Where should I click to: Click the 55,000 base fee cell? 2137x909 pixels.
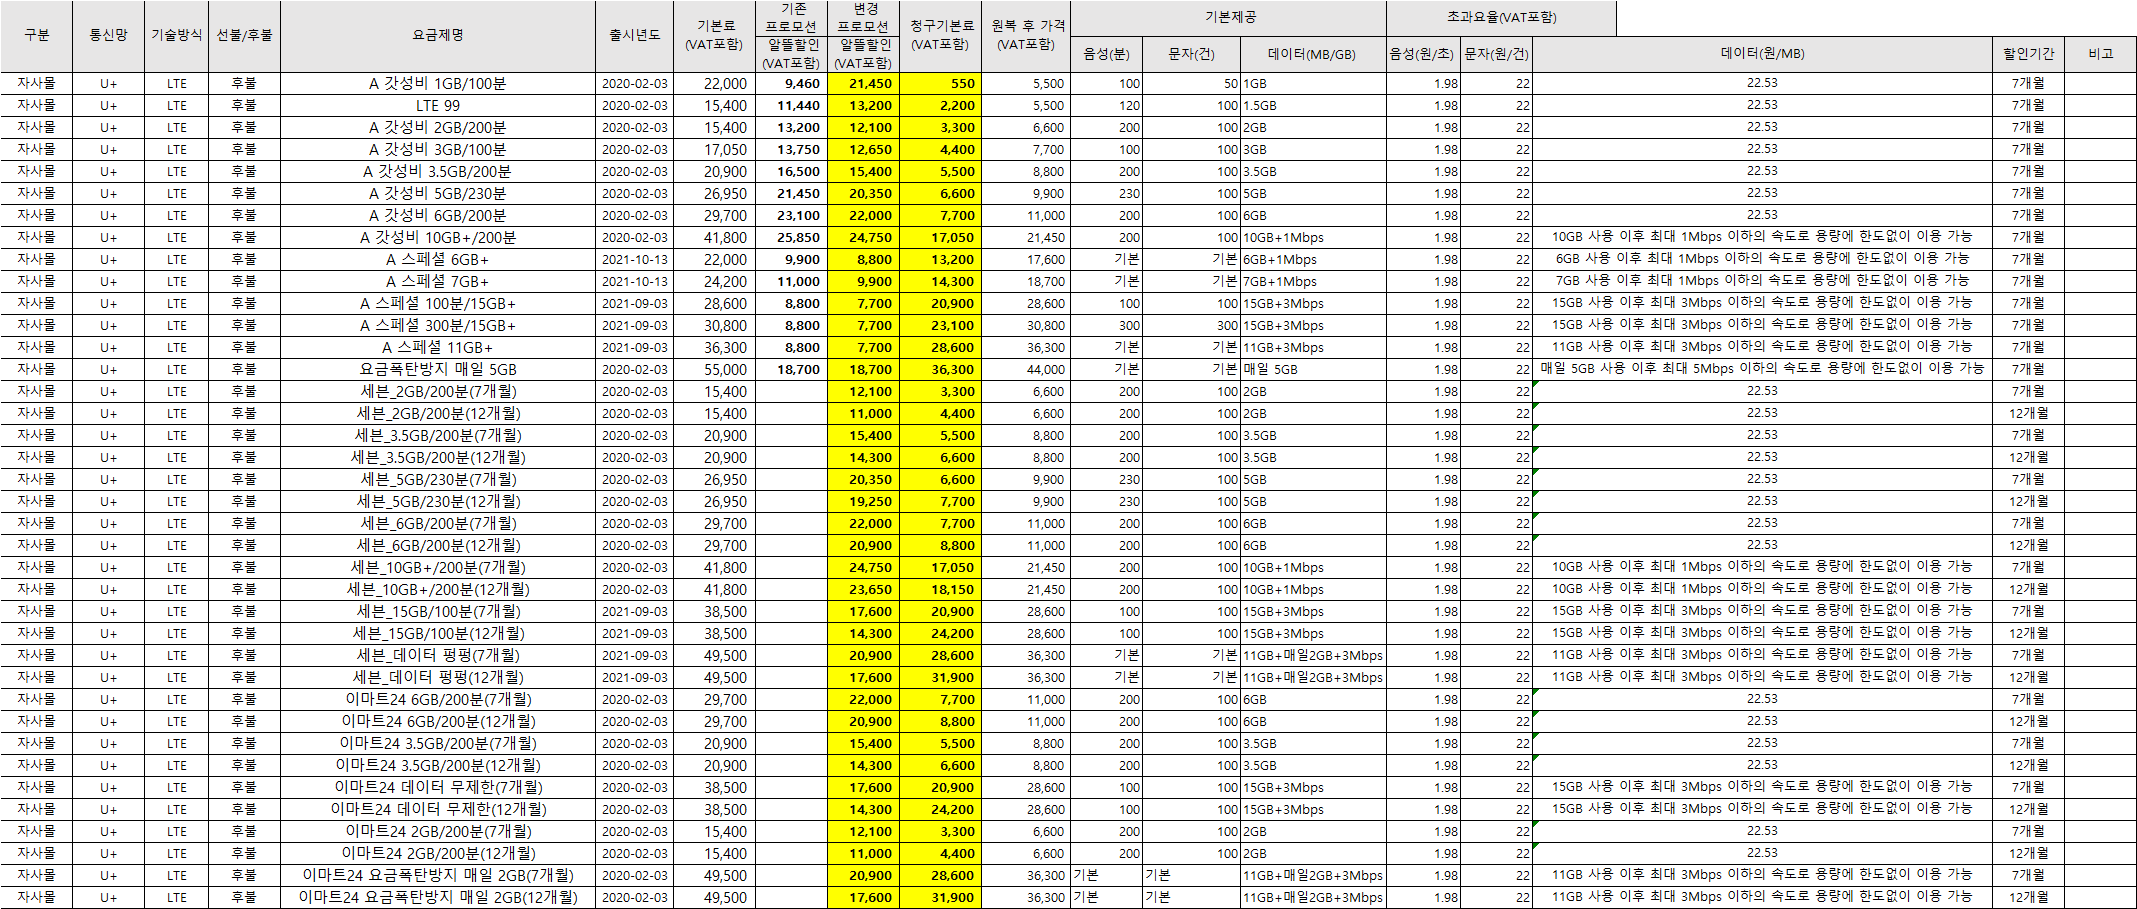[x=715, y=370]
